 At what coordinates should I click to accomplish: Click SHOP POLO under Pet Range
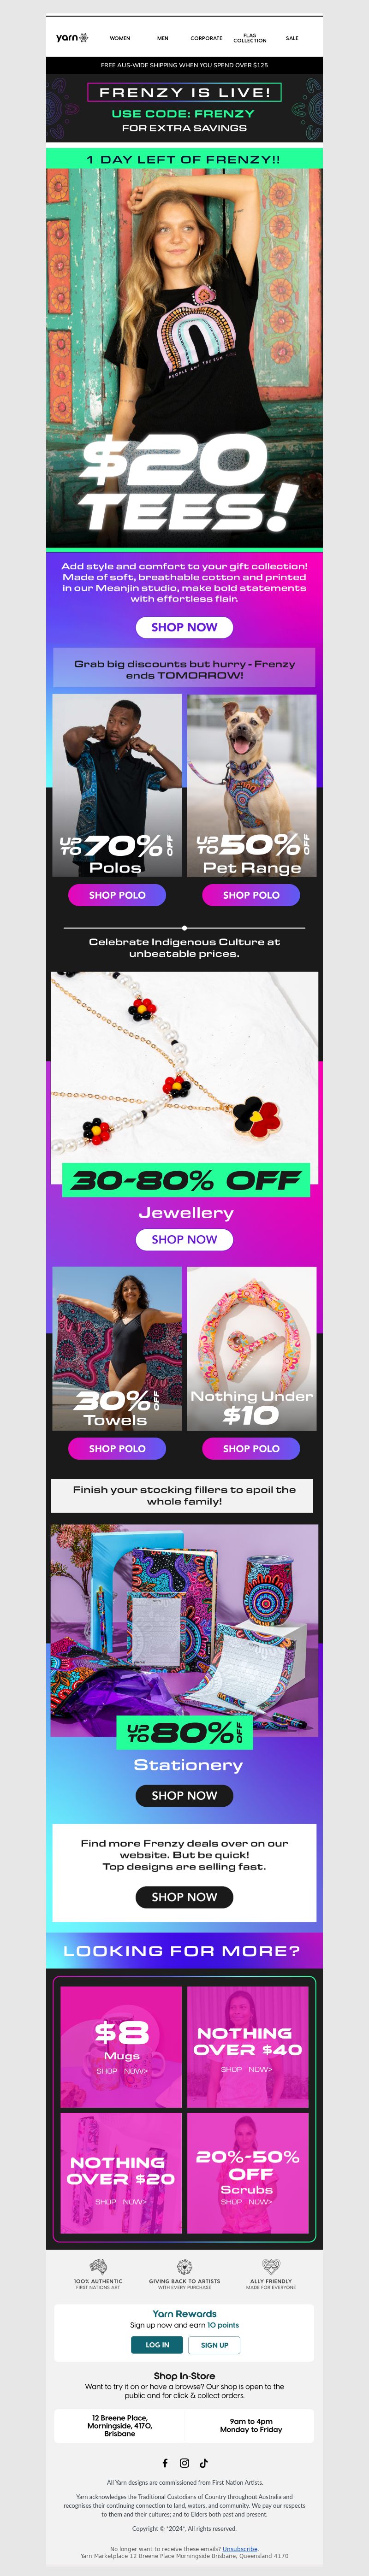point(251,895)
